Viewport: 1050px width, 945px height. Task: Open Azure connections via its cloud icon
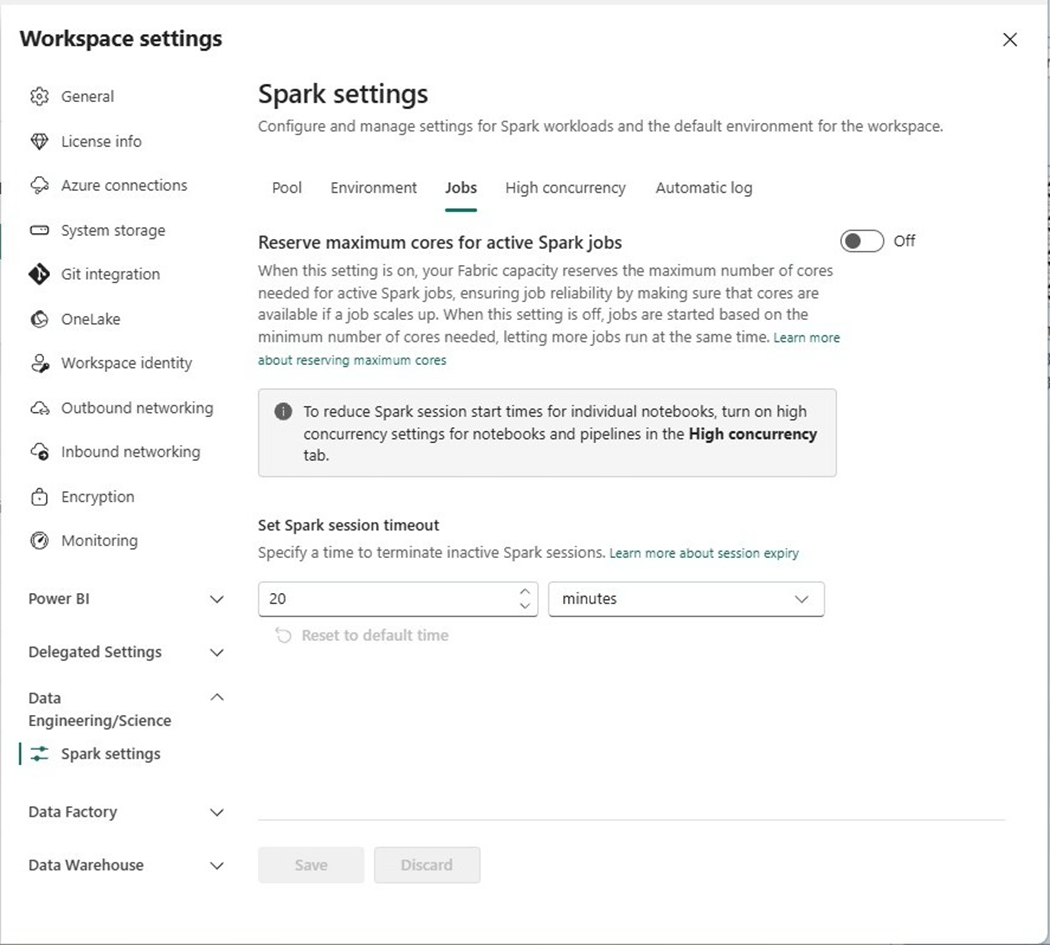[40, 186]
